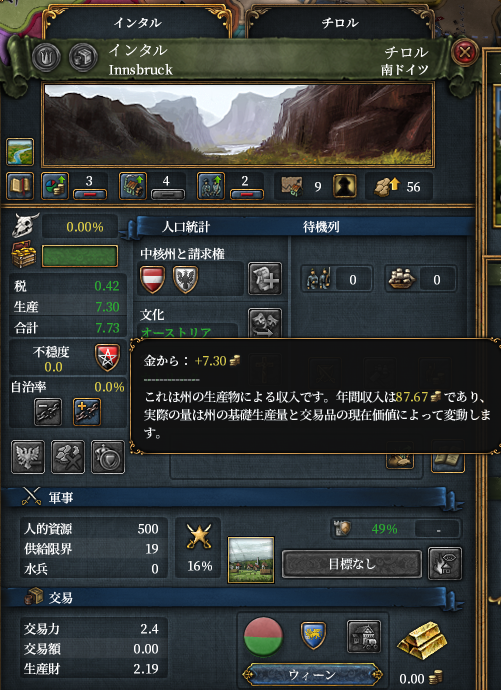Image resolution: width=501 pixels, height=690 pixels.
Task: Click the improve tax development icon
Action: [x=55, y=186]
